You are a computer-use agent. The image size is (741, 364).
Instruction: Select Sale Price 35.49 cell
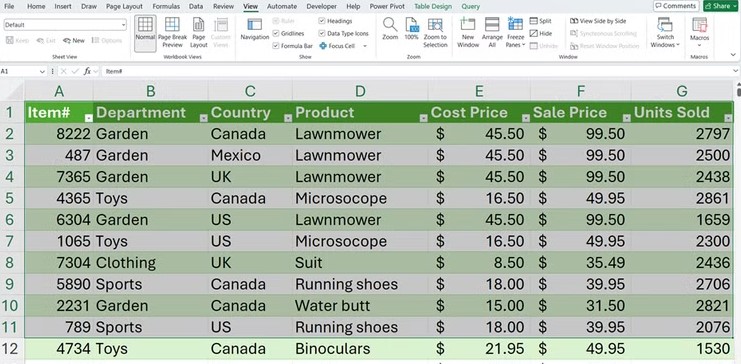(x=581, y=263)
